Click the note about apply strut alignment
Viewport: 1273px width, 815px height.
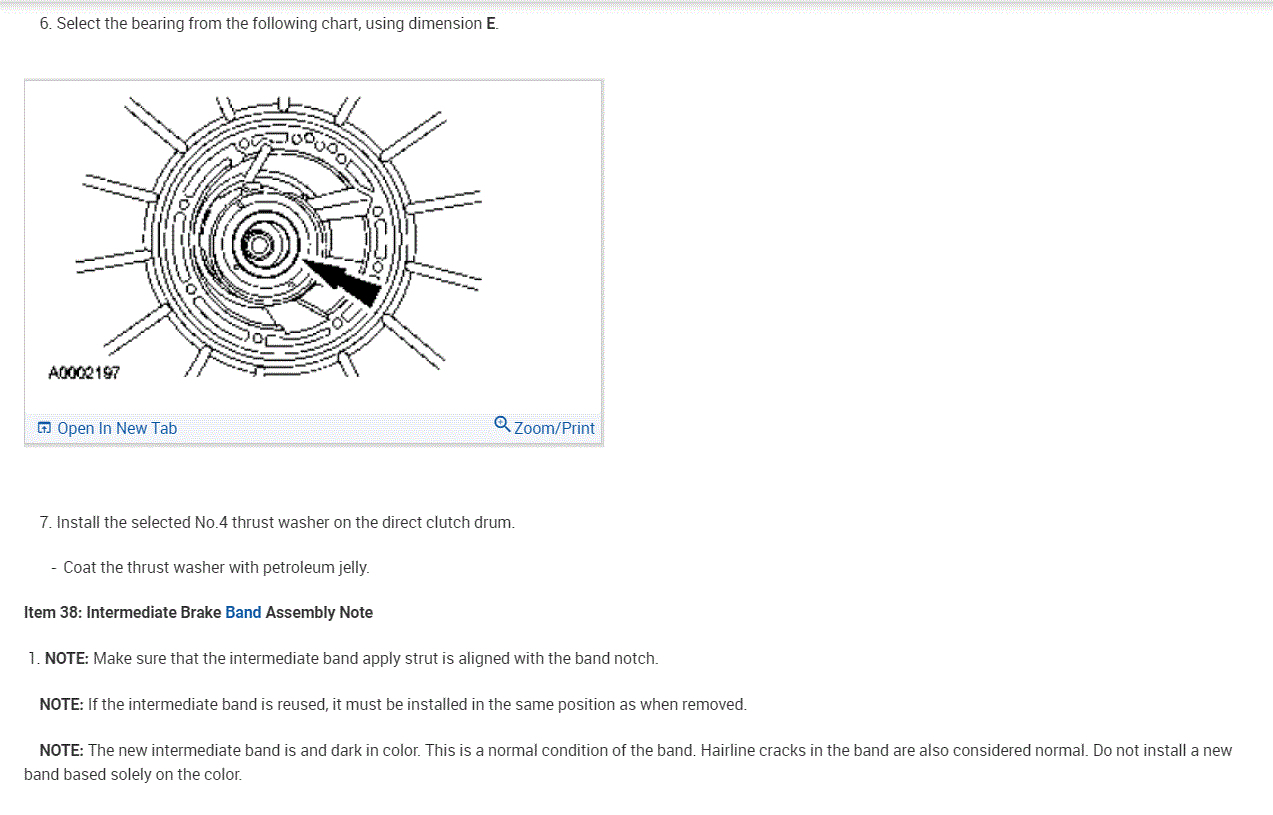click(344, 658)
